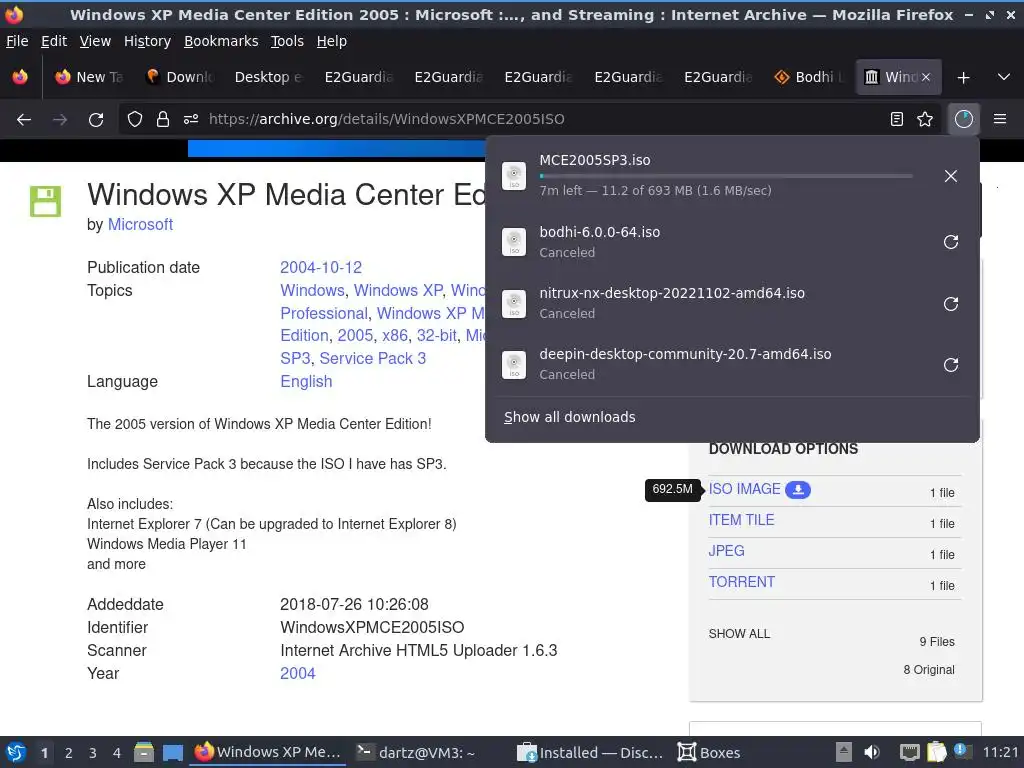The image size is (1024, 768).
Task: Open the ITEM TILE download option
Action: pyautogui.click(x=741, y=520)
